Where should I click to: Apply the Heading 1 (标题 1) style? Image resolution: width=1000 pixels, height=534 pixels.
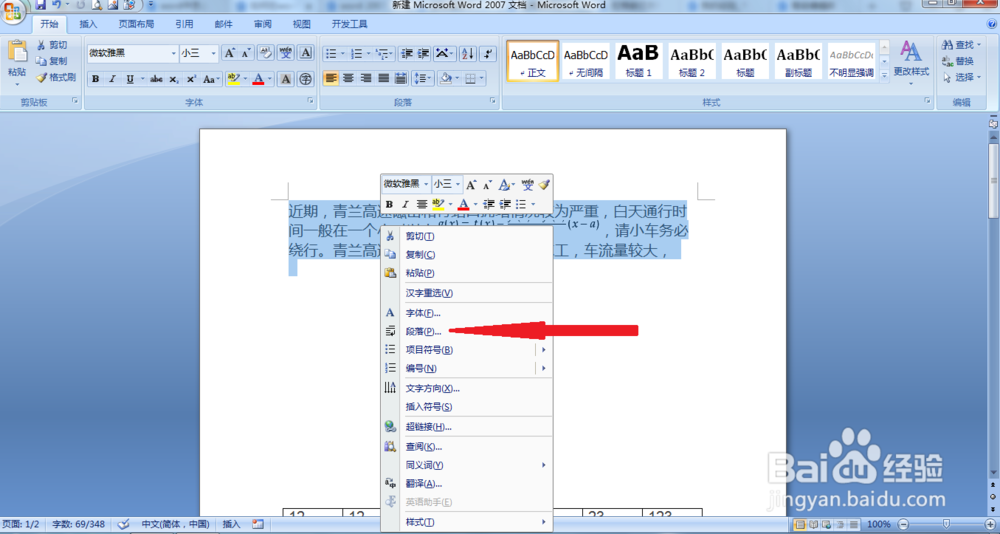639,61
